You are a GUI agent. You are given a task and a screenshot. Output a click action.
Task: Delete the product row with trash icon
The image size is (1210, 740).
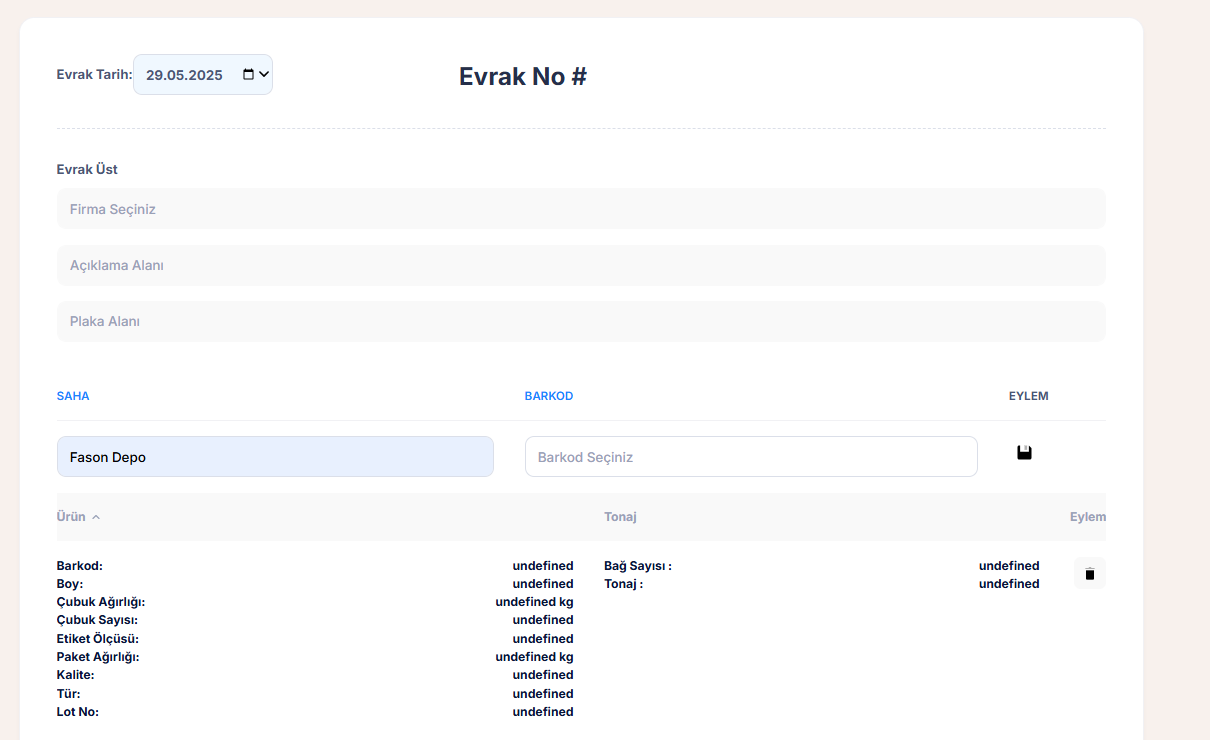(x=1089, y=574)
